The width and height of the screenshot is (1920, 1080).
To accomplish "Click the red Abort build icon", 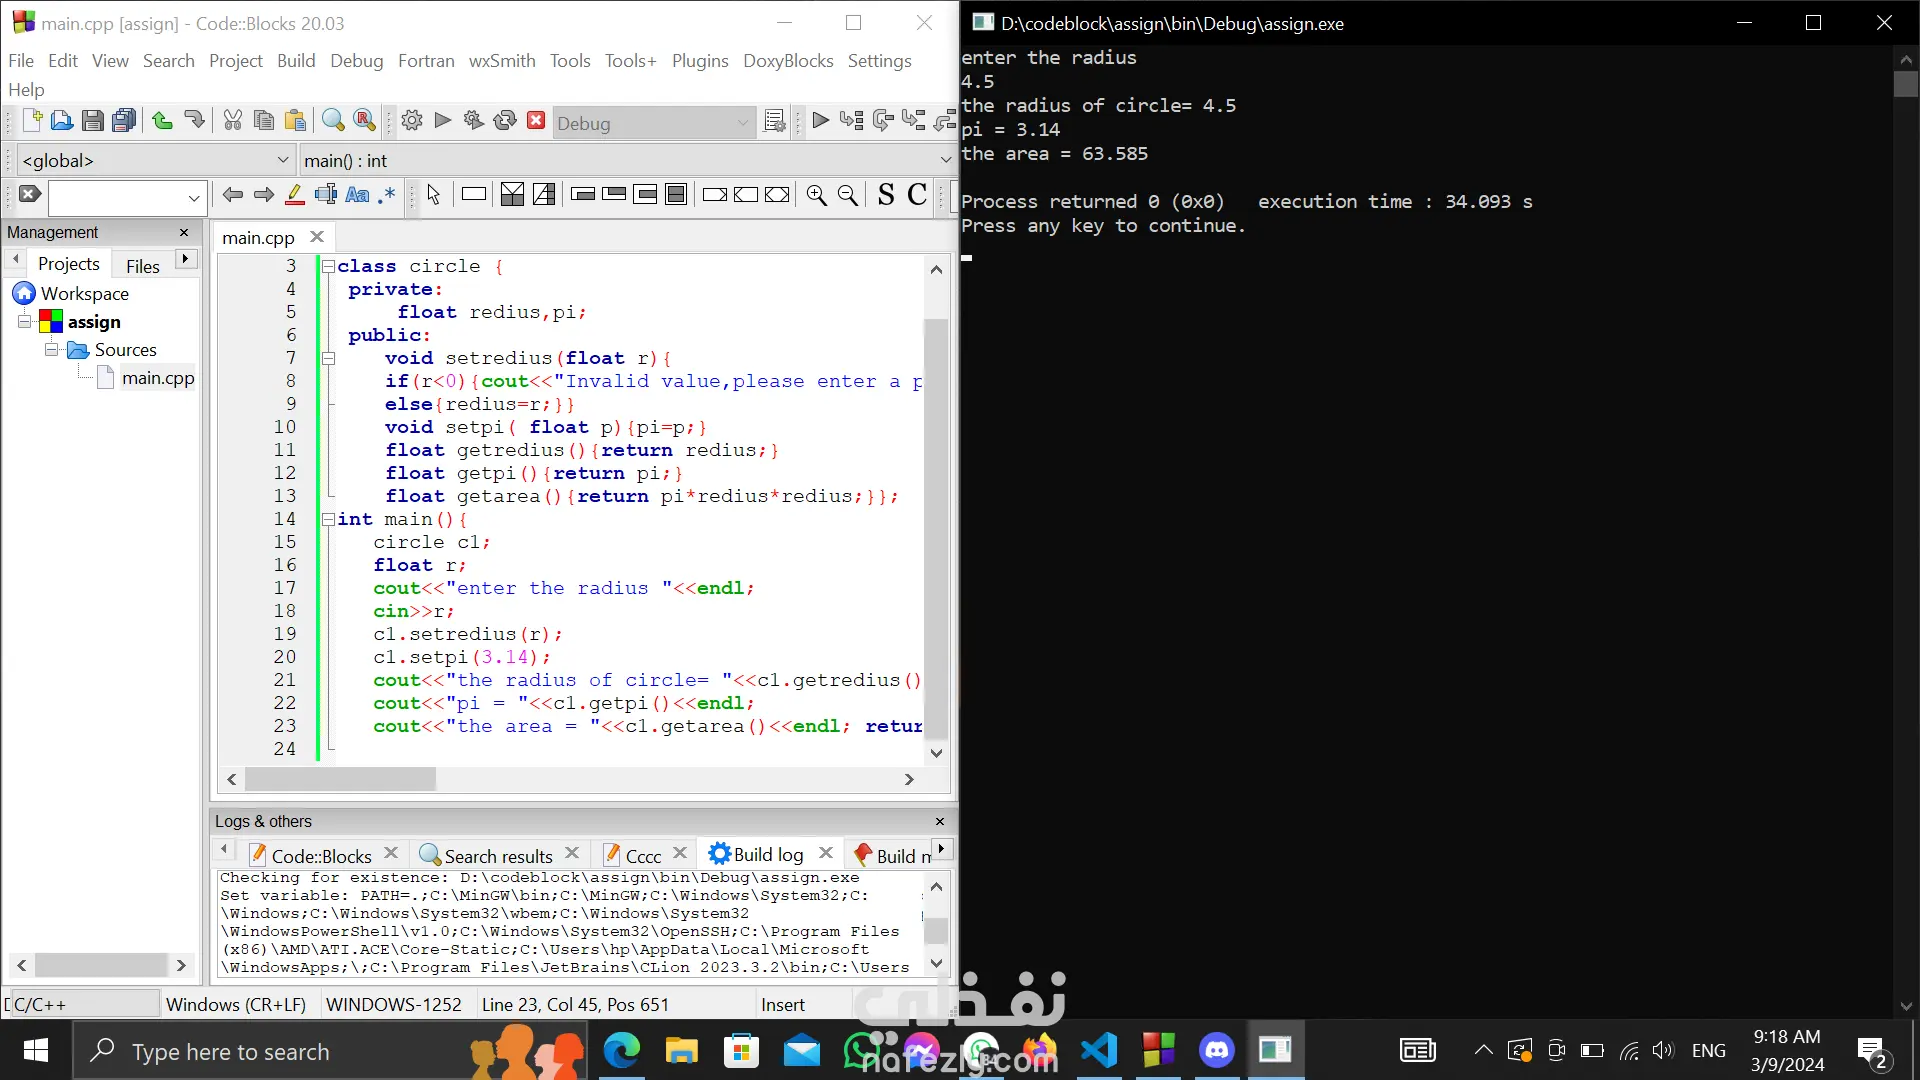I will click(x=536, y=121).
